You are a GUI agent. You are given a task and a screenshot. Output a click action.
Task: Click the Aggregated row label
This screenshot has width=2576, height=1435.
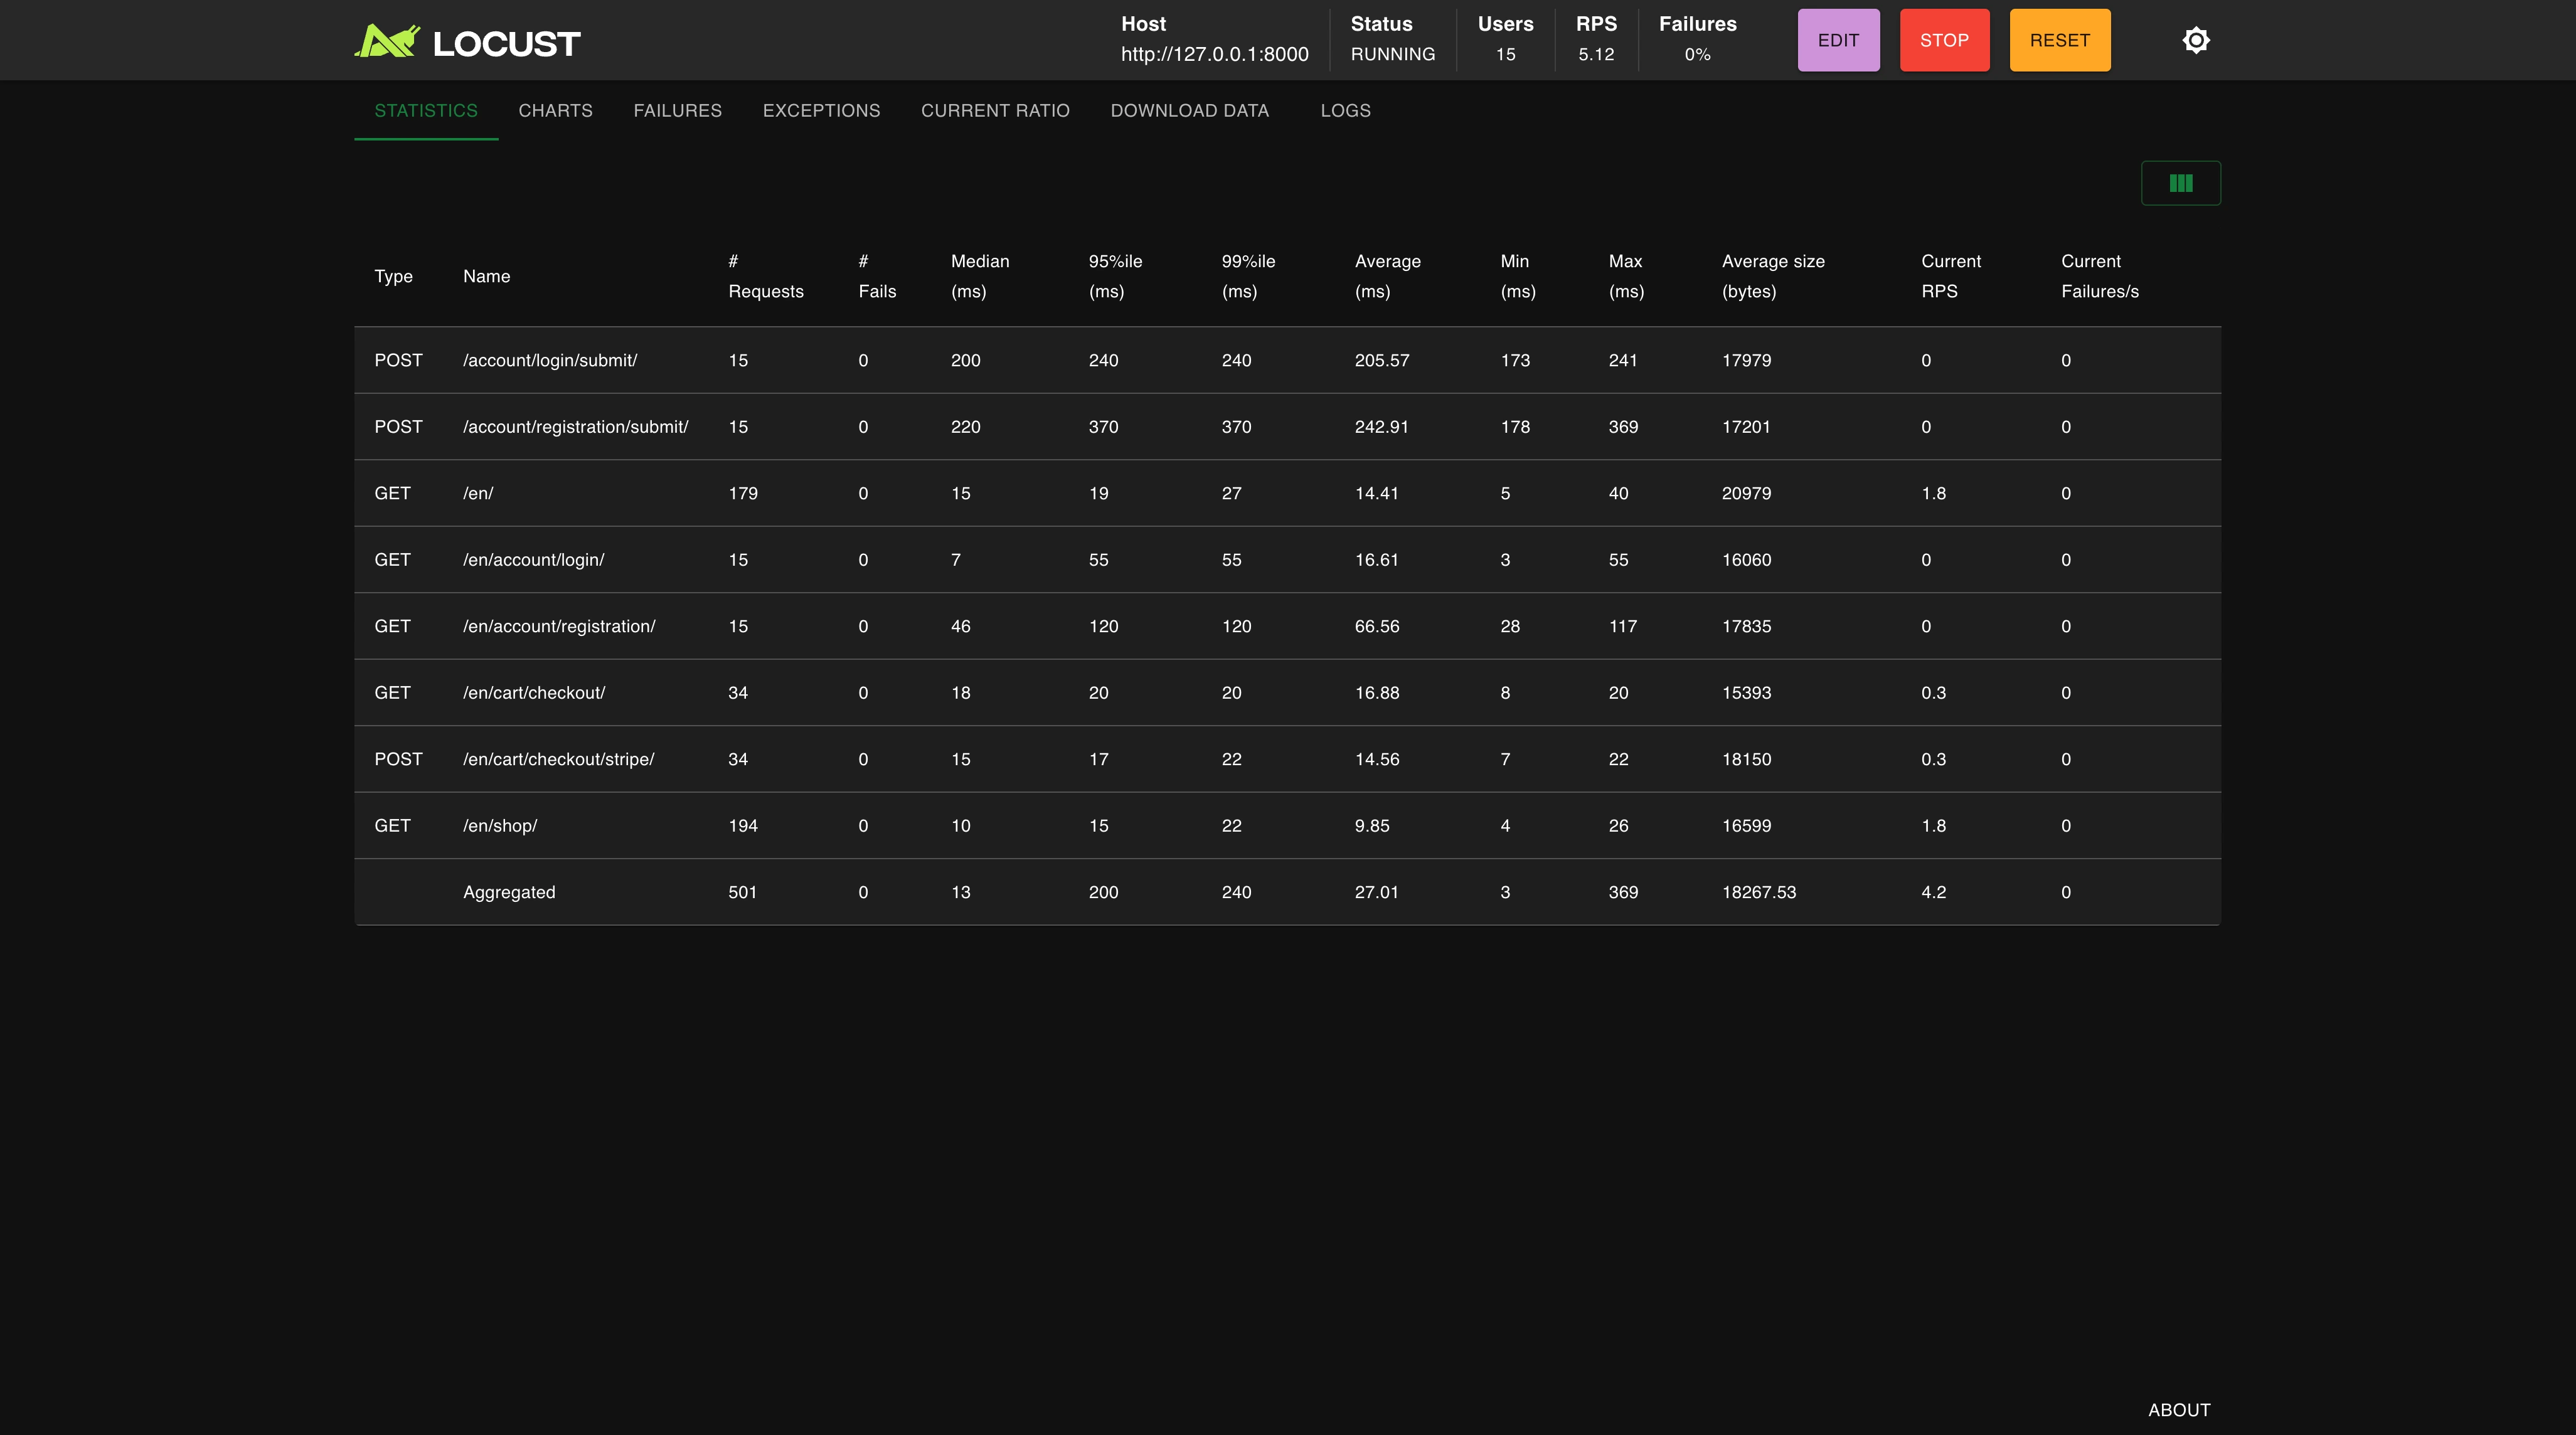[x=508, y=892]
